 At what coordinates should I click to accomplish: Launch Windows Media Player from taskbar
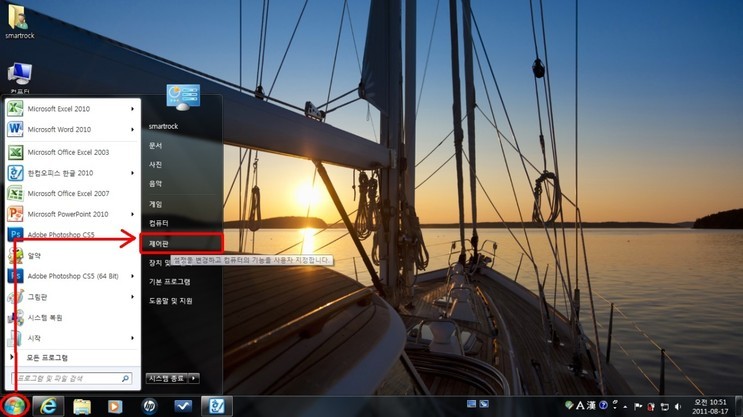point(115,405)
